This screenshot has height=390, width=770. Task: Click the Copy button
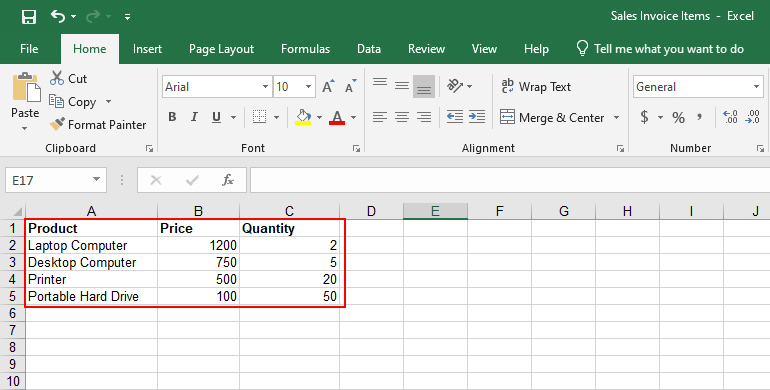pos(73,102)
